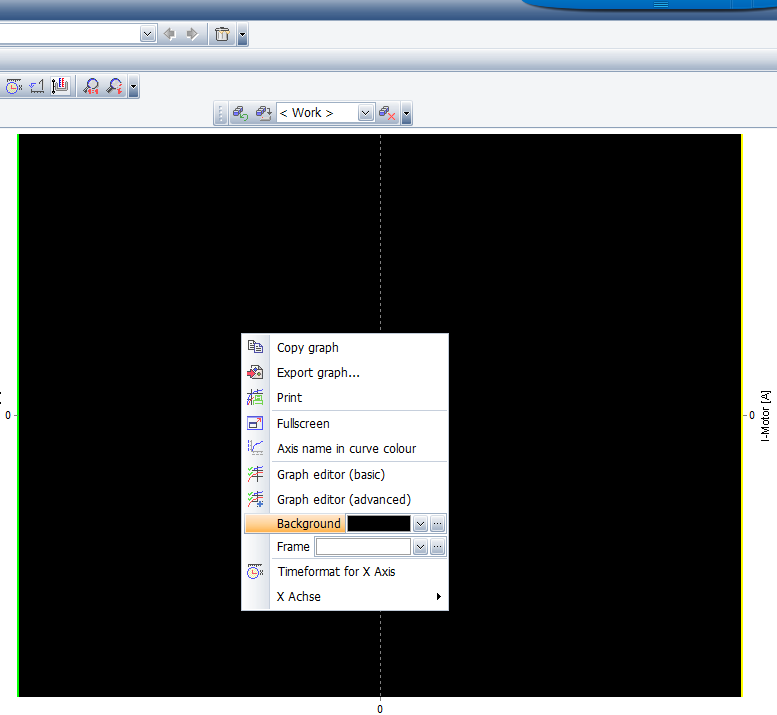
Task: Expand the Background colour dropdown arrow
Action: tap(420, 524)
